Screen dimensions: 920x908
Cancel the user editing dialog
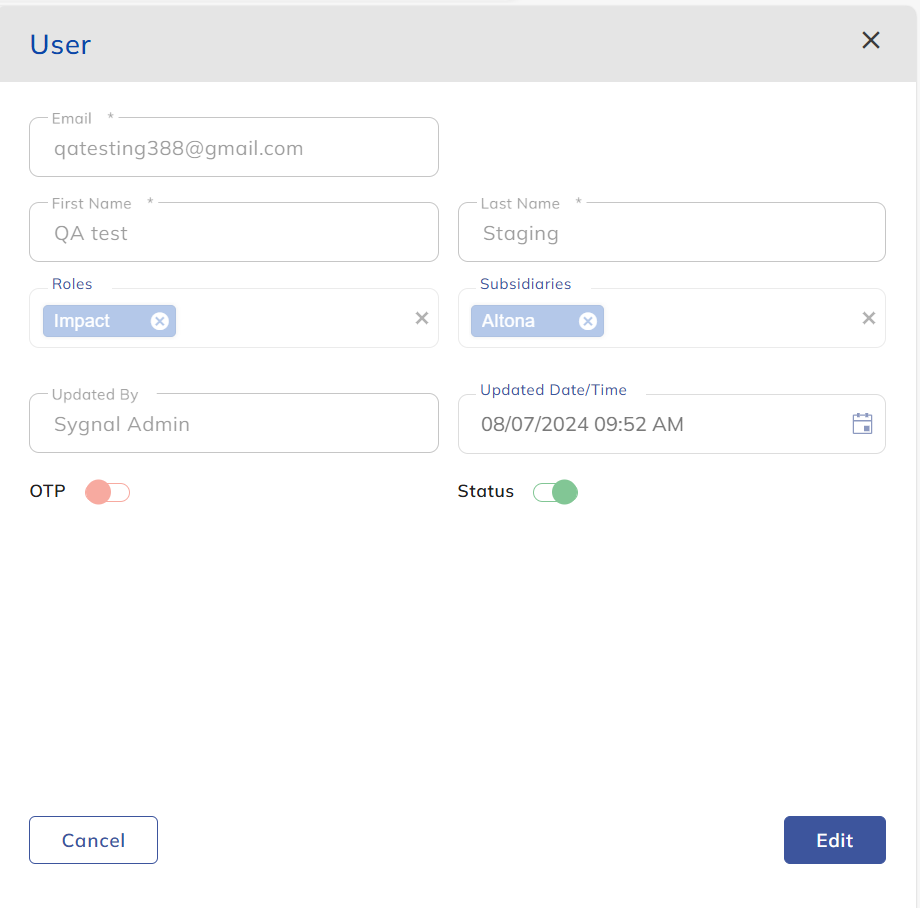pos(93,840)
